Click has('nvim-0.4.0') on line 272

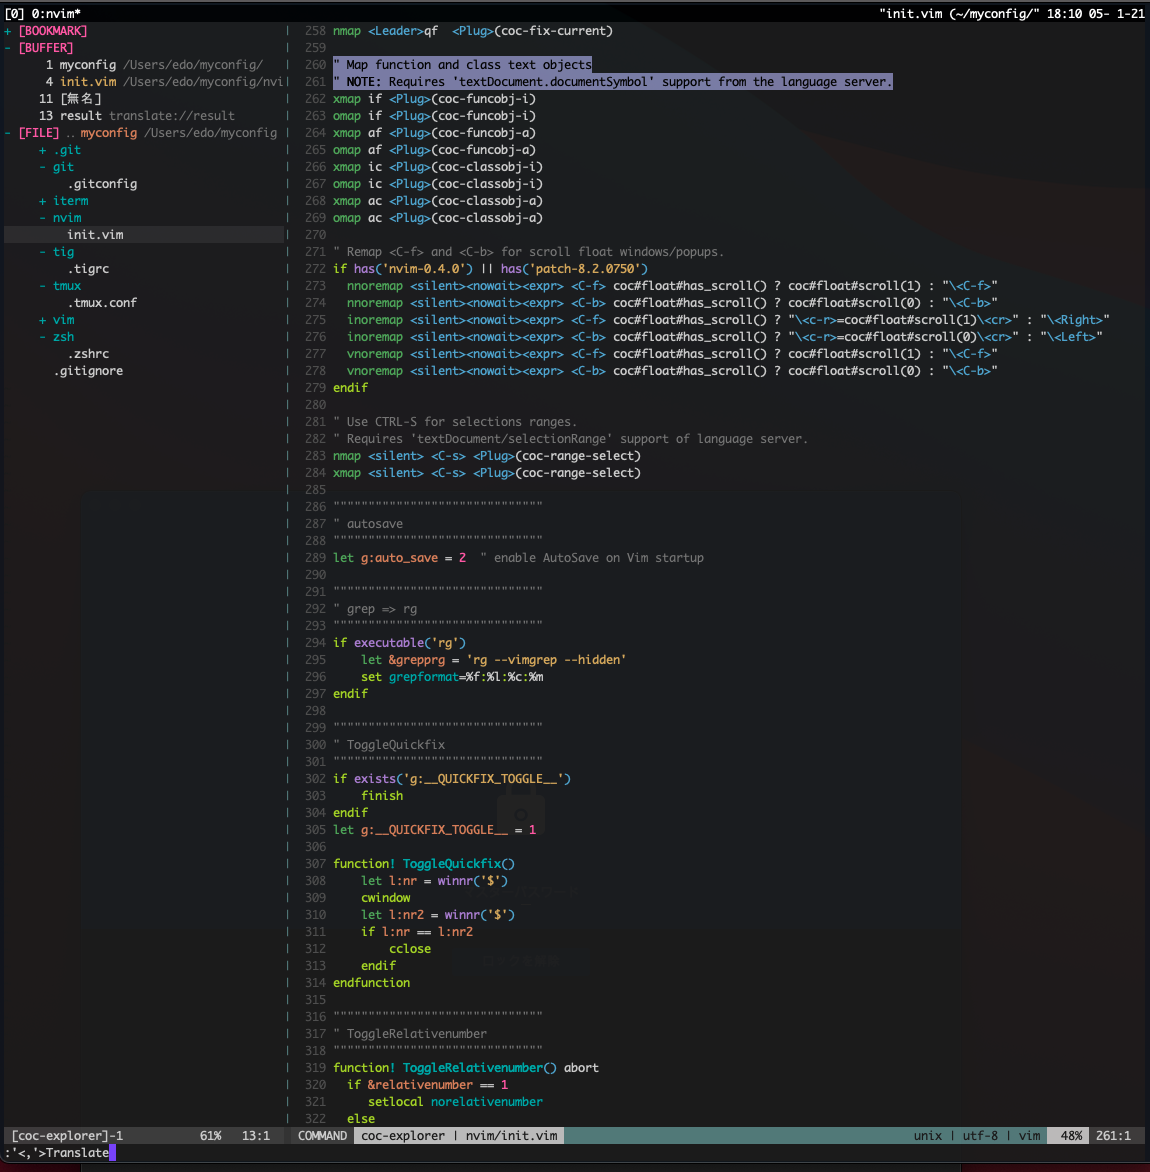click(413, 269)
